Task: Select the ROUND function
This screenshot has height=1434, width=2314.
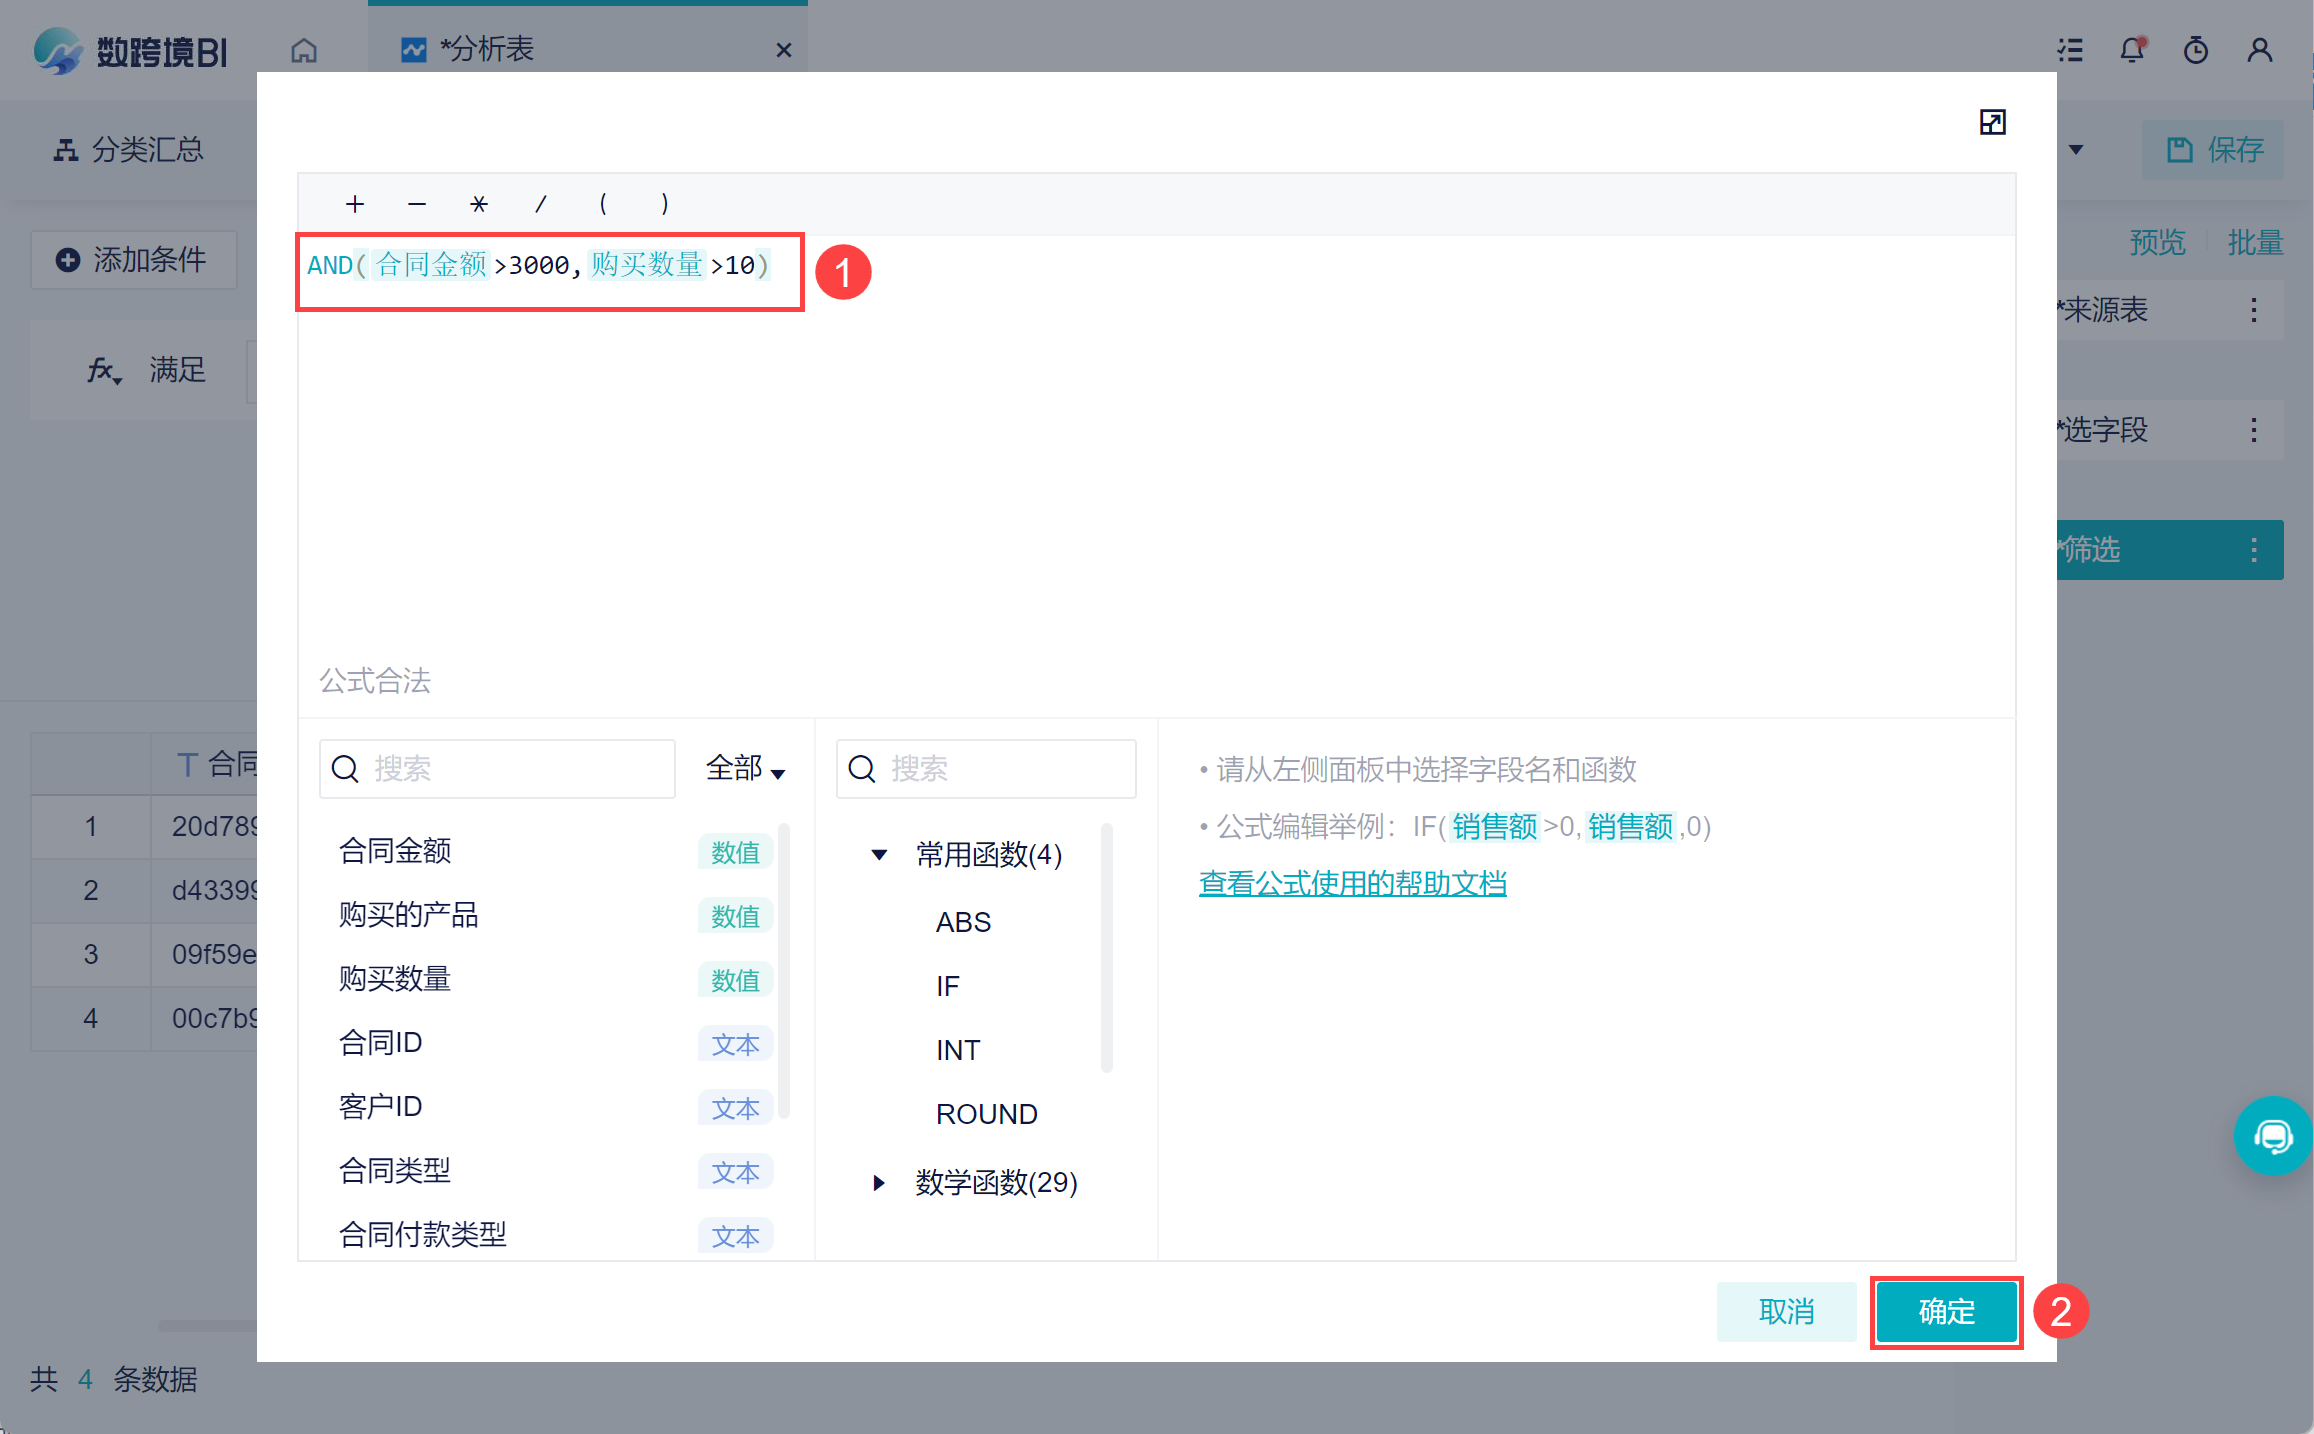Action: (986, 1113)
